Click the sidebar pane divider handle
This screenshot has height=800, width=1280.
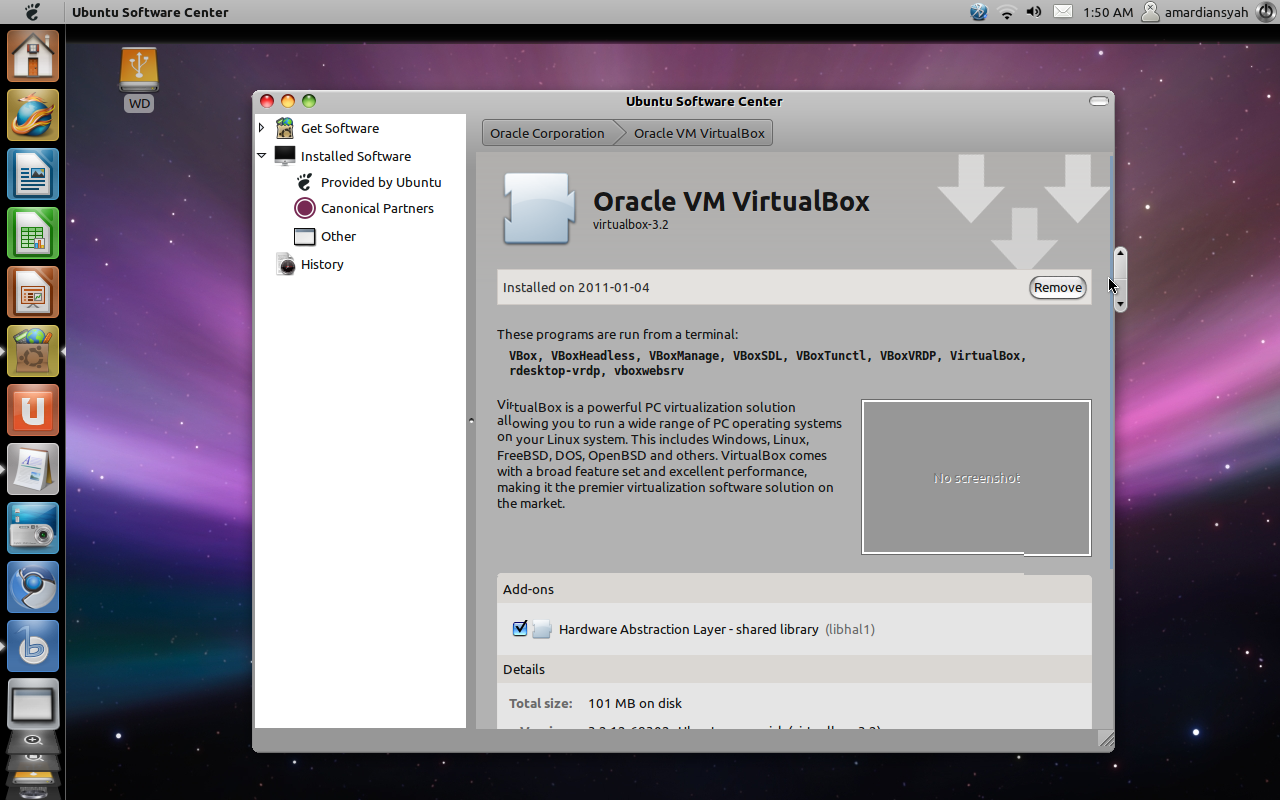coord(471,421)
